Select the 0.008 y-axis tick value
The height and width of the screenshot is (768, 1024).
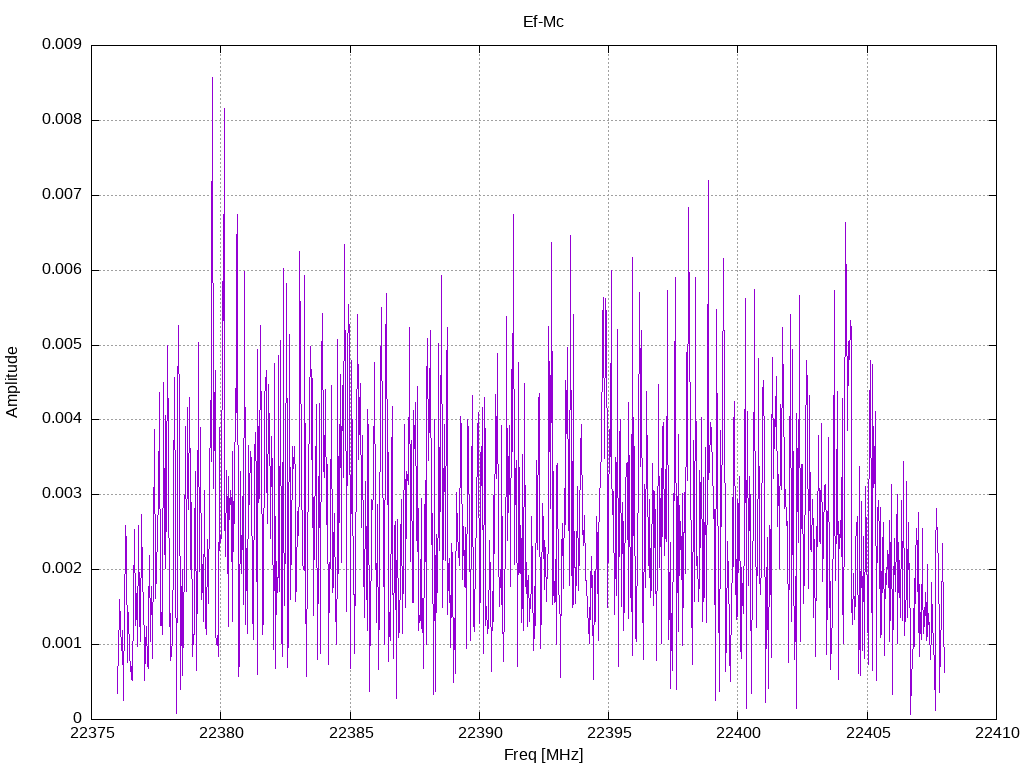click(x=61, y=120)
